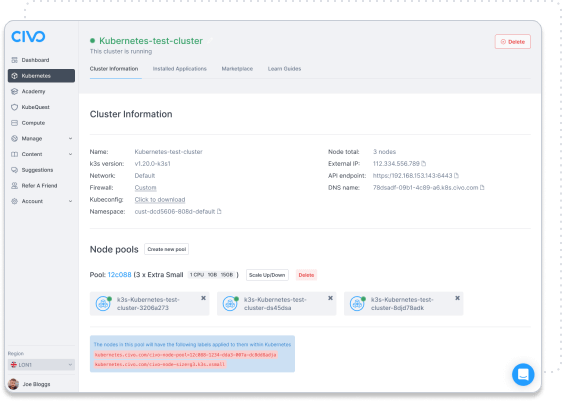Click the '3 nodes' node total value
Viewport: 562px width, 401px height.
[384, 152]
